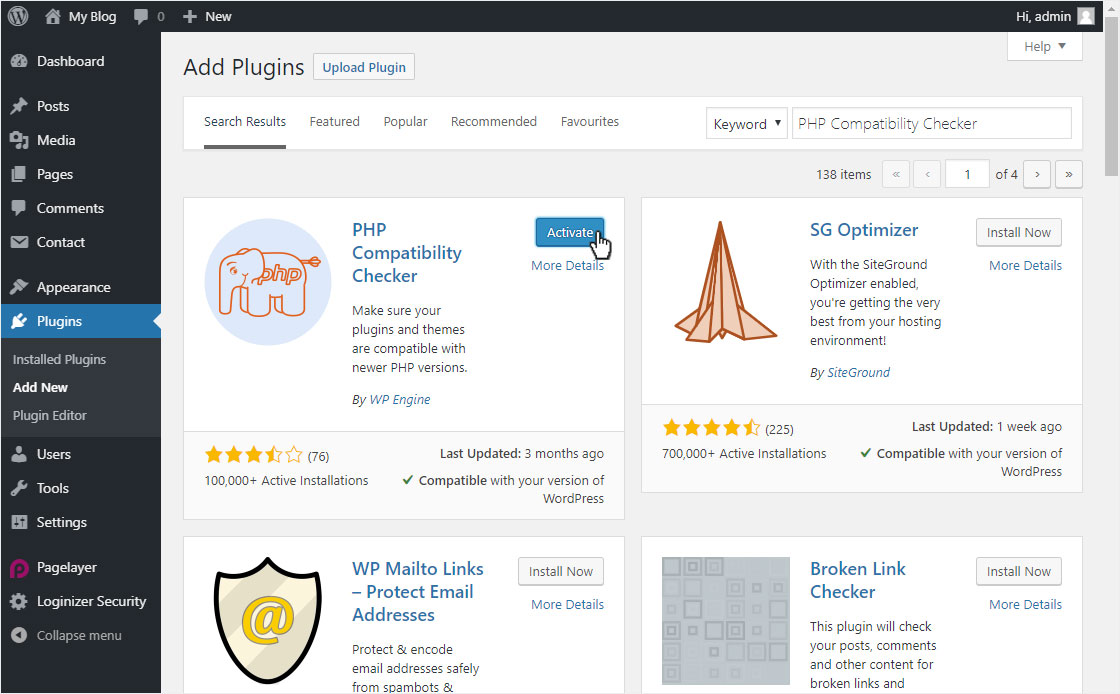Image resolution: width=1120 pixels, height=694 pixels.
Task: Click the Loginizer Security gear icon
Action: coord(19,601)
